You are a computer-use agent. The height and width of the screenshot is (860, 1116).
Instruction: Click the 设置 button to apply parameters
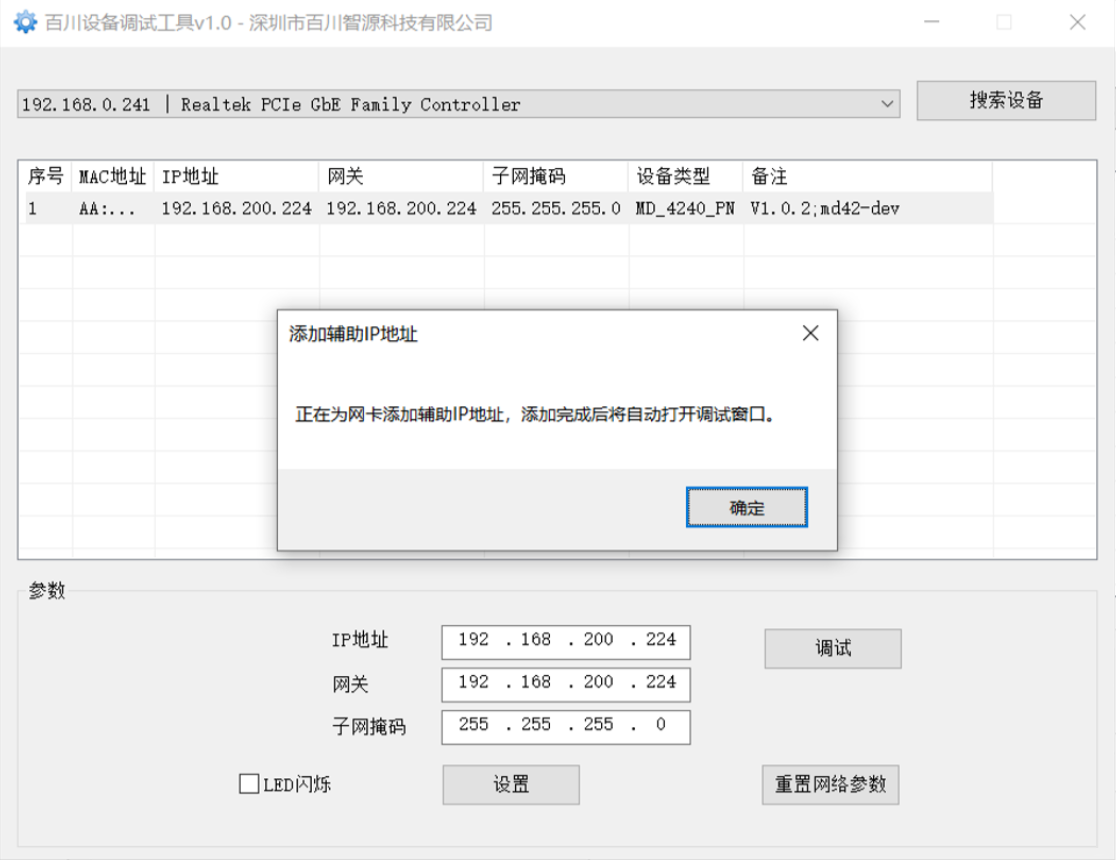pyautogui.click(x=510, y=784)
